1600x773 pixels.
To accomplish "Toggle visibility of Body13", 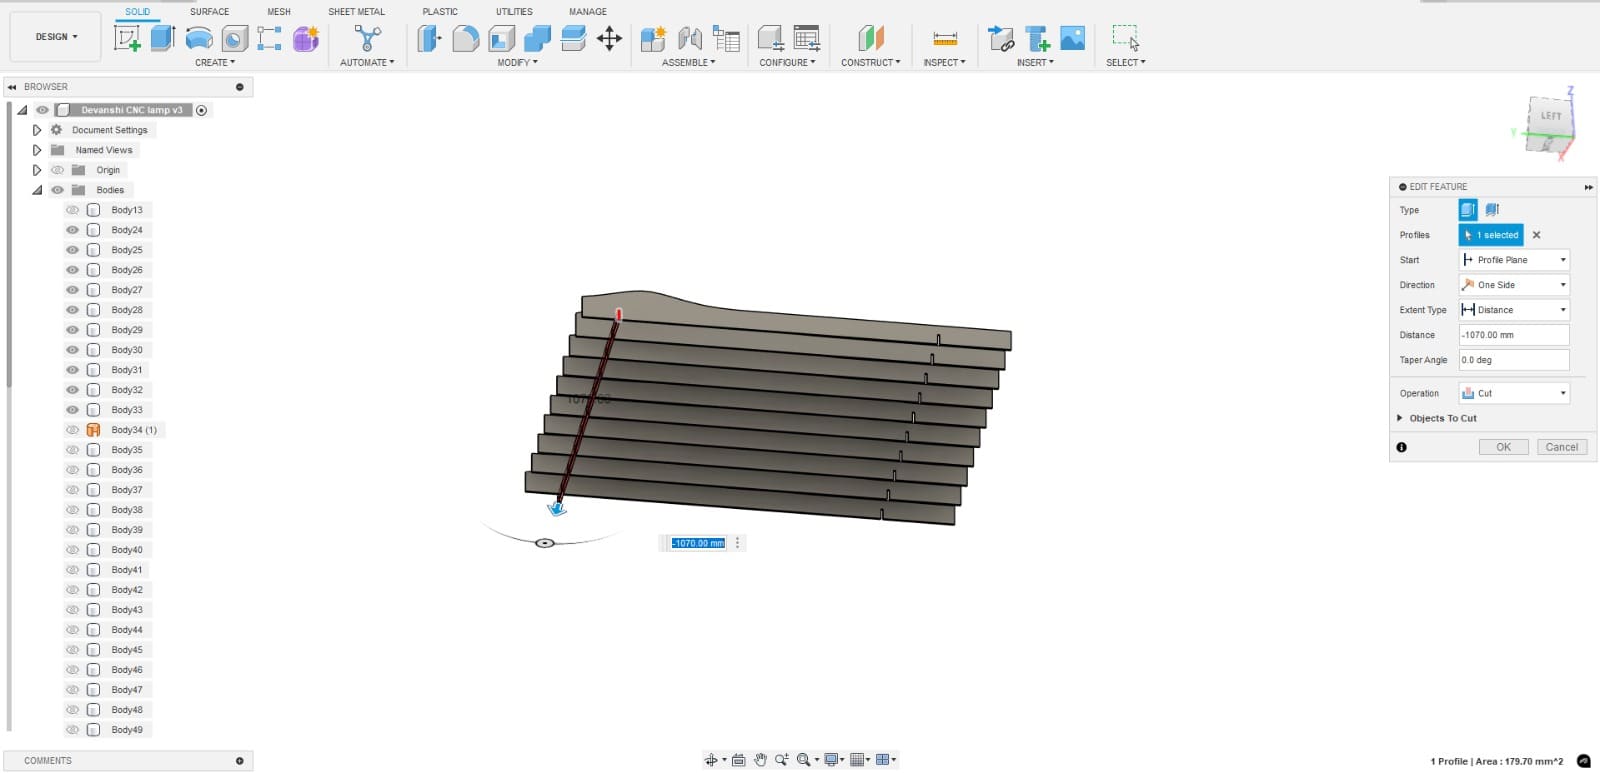I will [72, 210].
